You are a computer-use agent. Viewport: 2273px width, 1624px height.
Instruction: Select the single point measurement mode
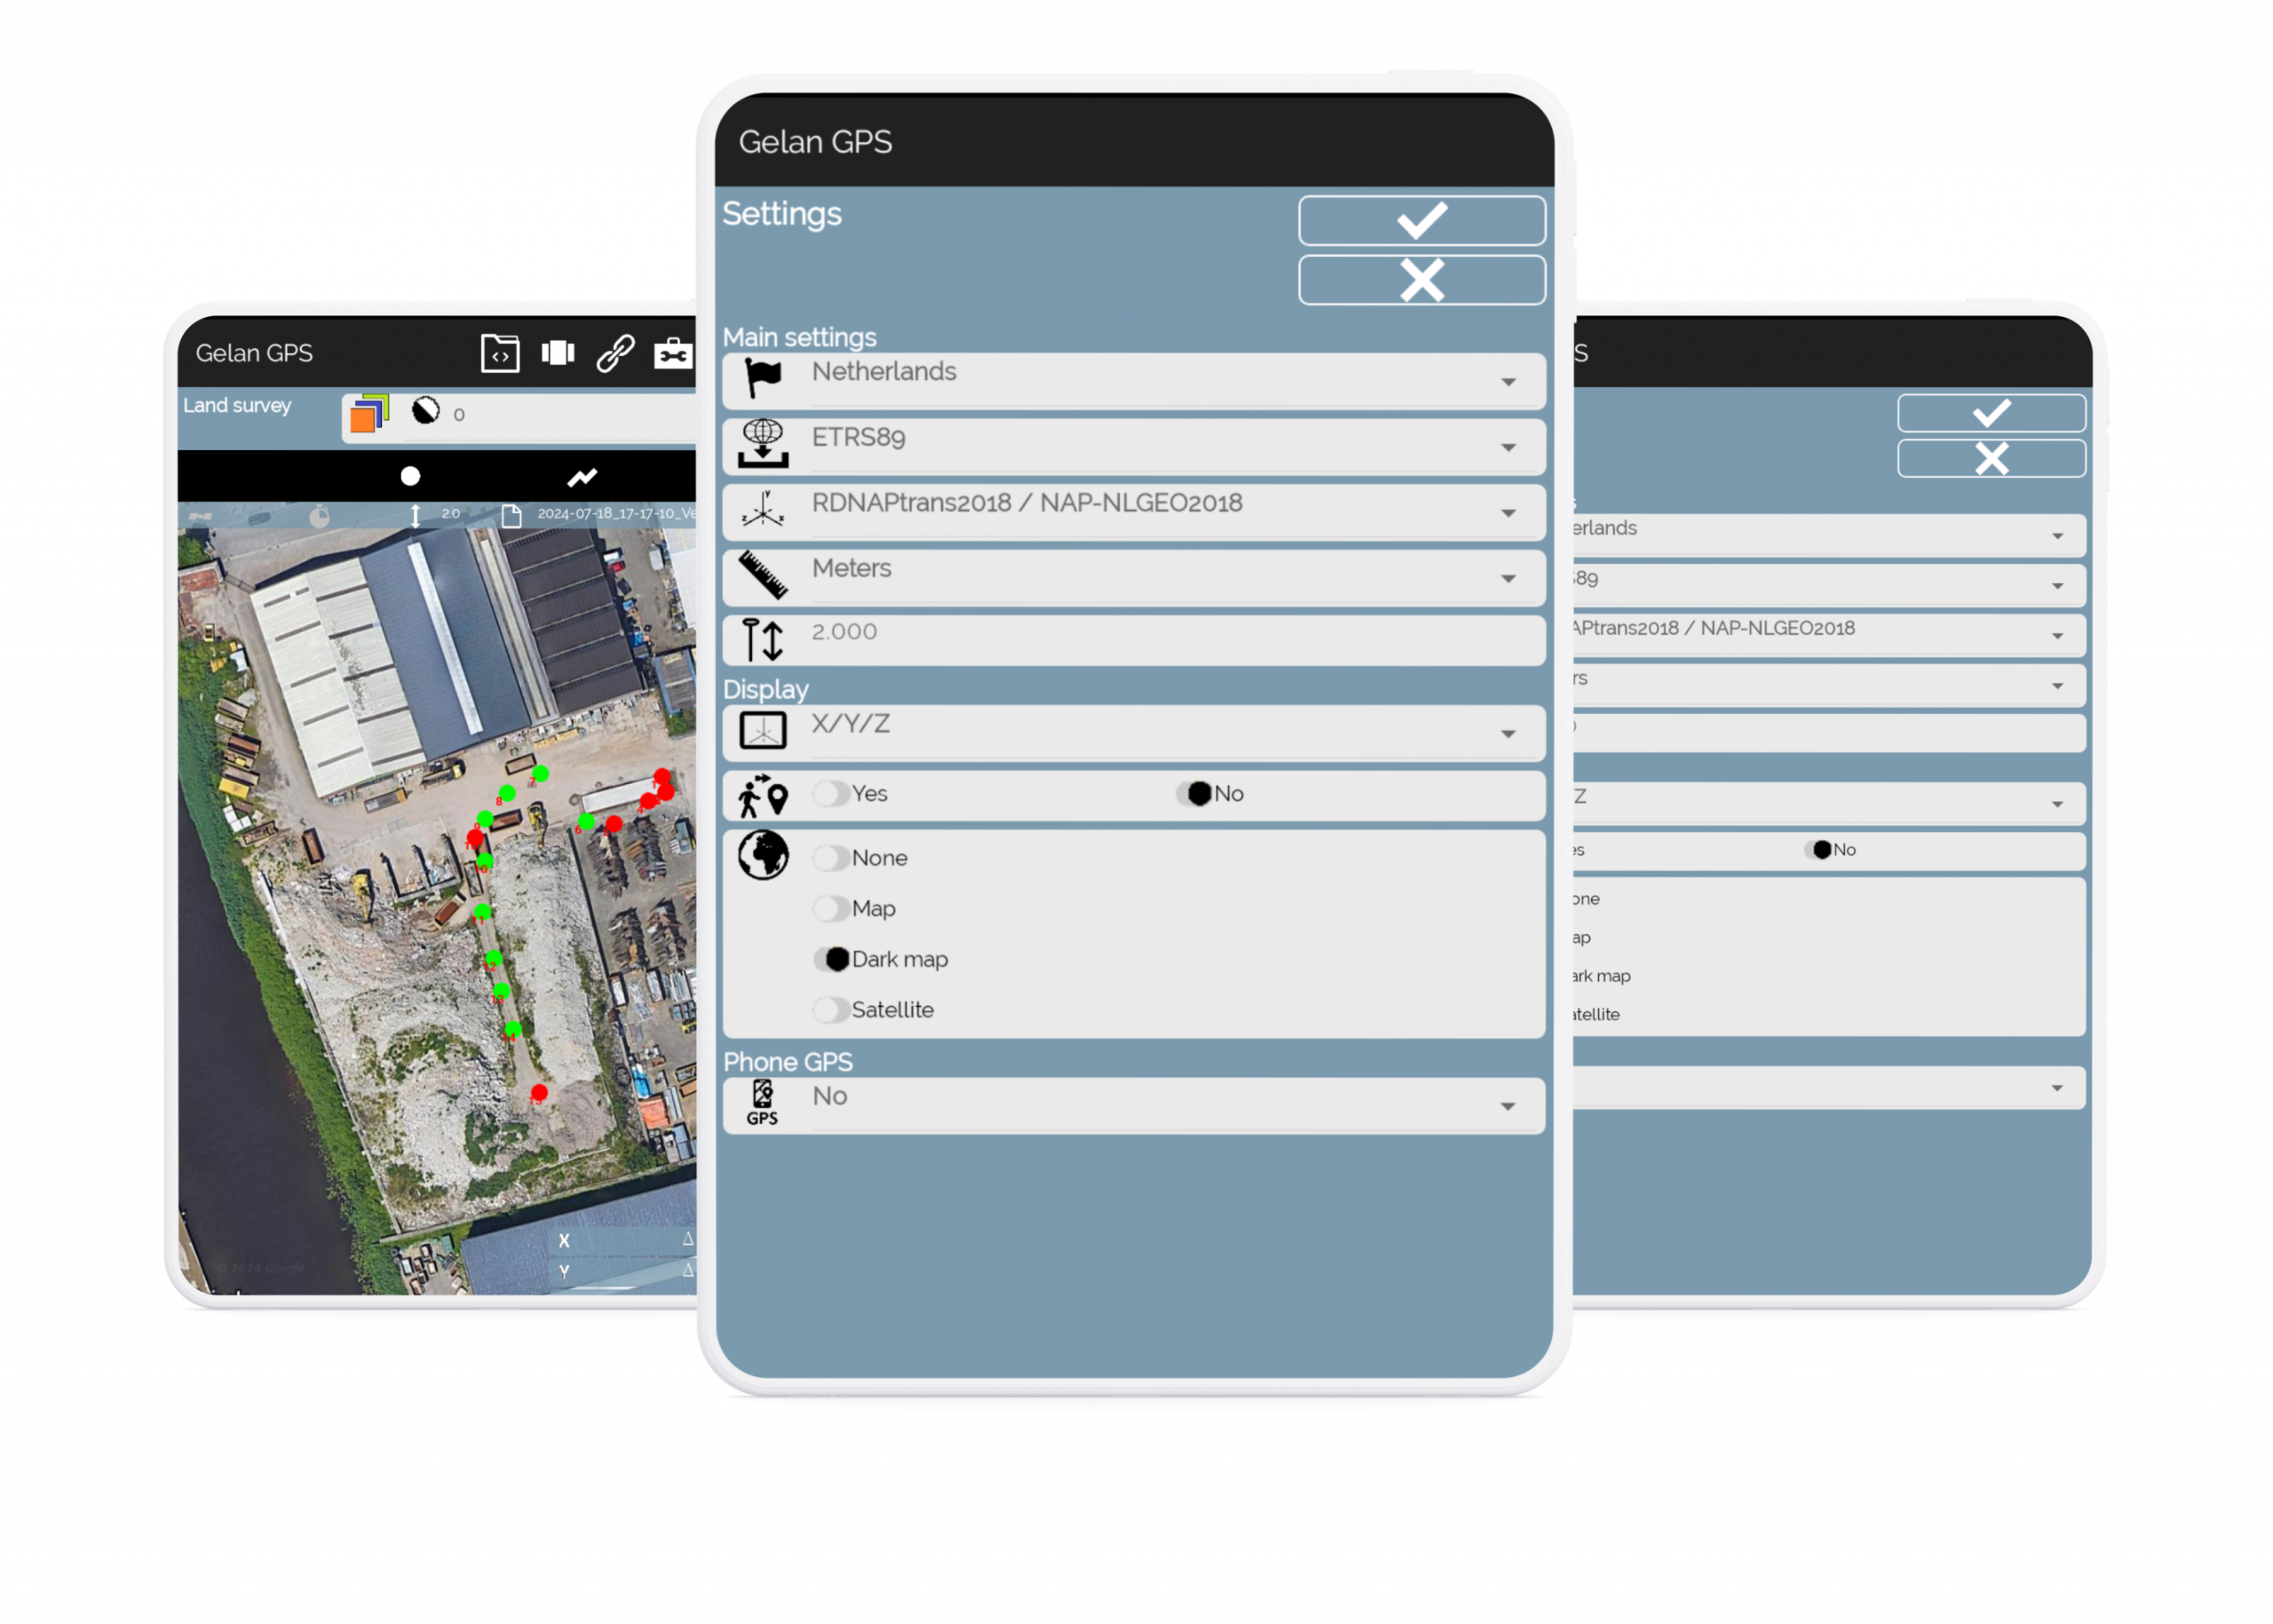pyautogui.click(x=410, y=477)
